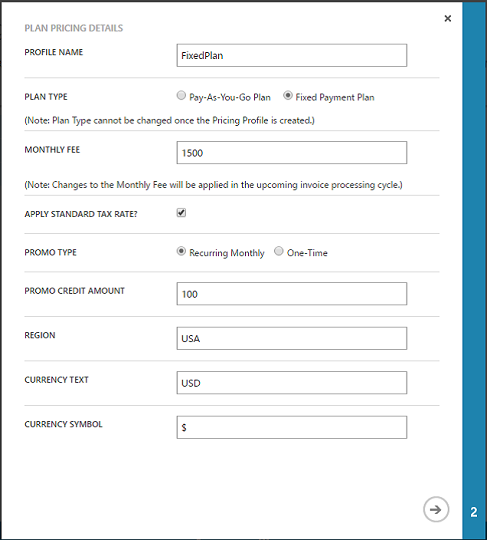
Task: Close the Plan Pricing Details dialog
Action: tap(447, 18)
